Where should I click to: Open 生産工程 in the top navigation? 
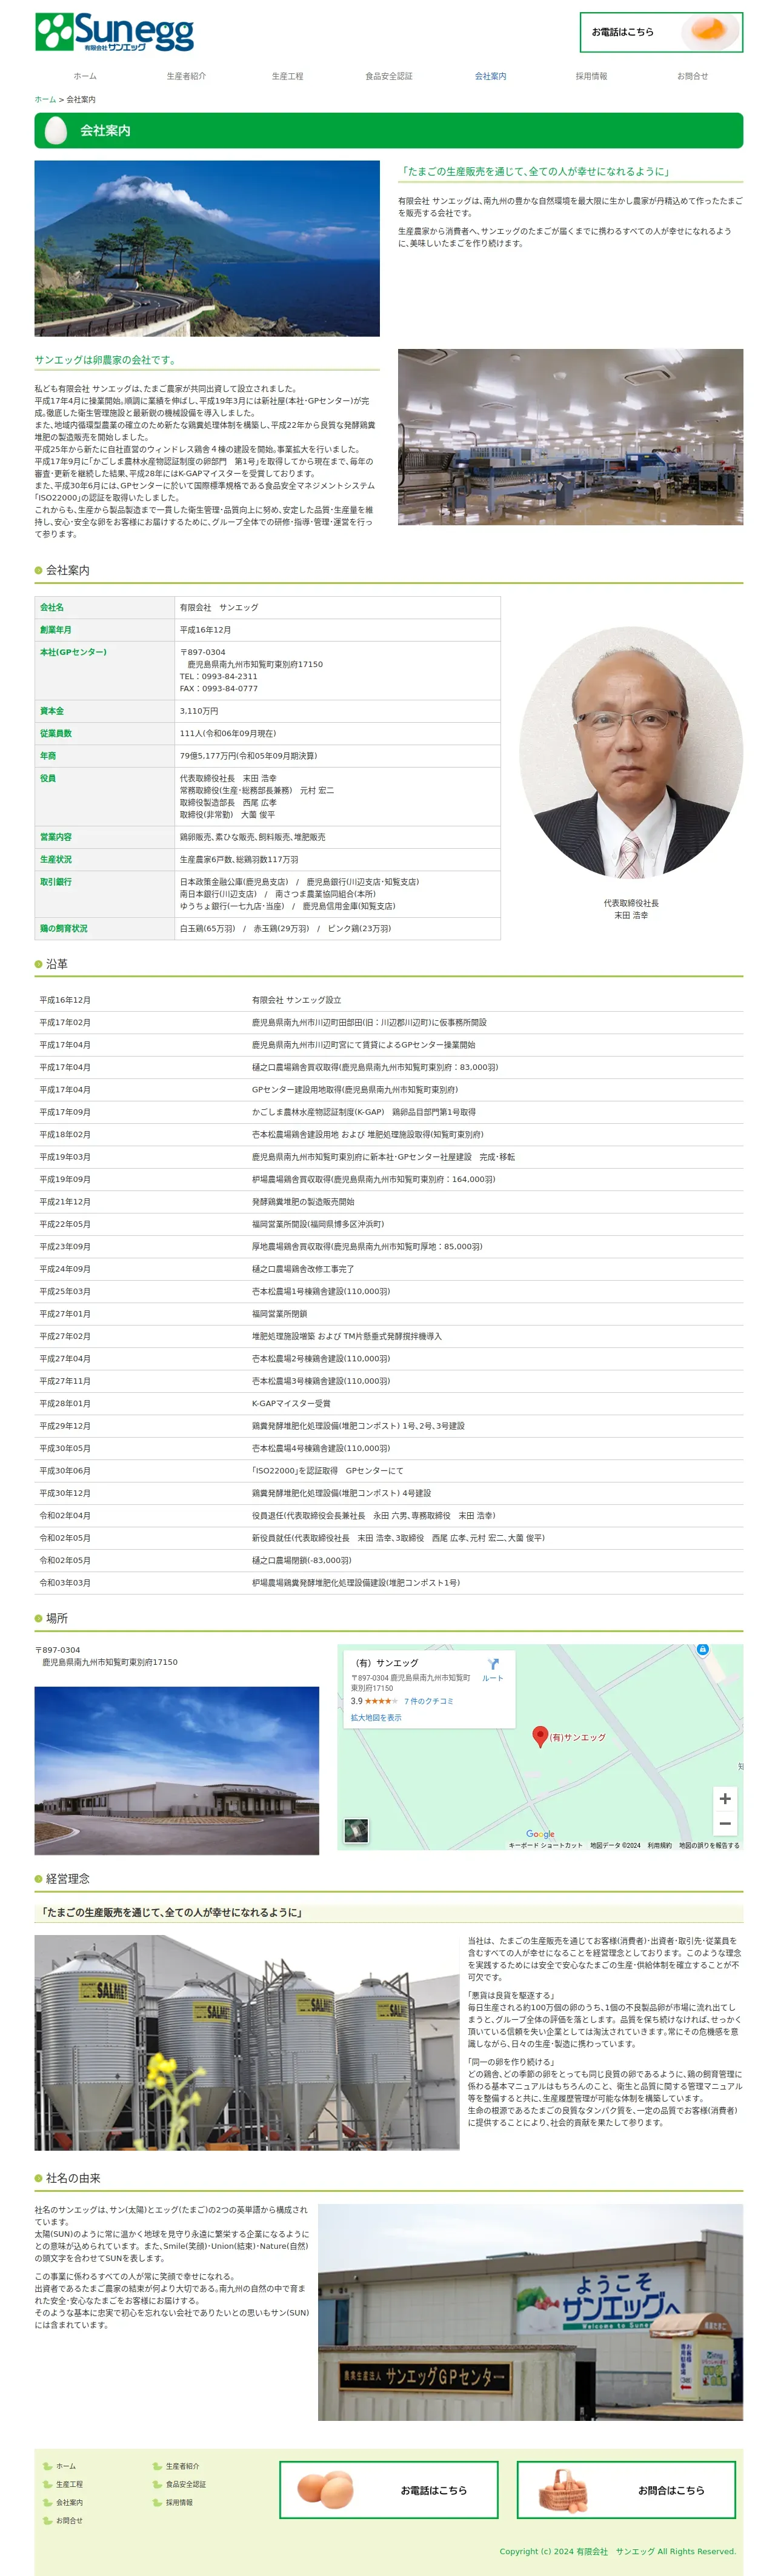[287, 76]
